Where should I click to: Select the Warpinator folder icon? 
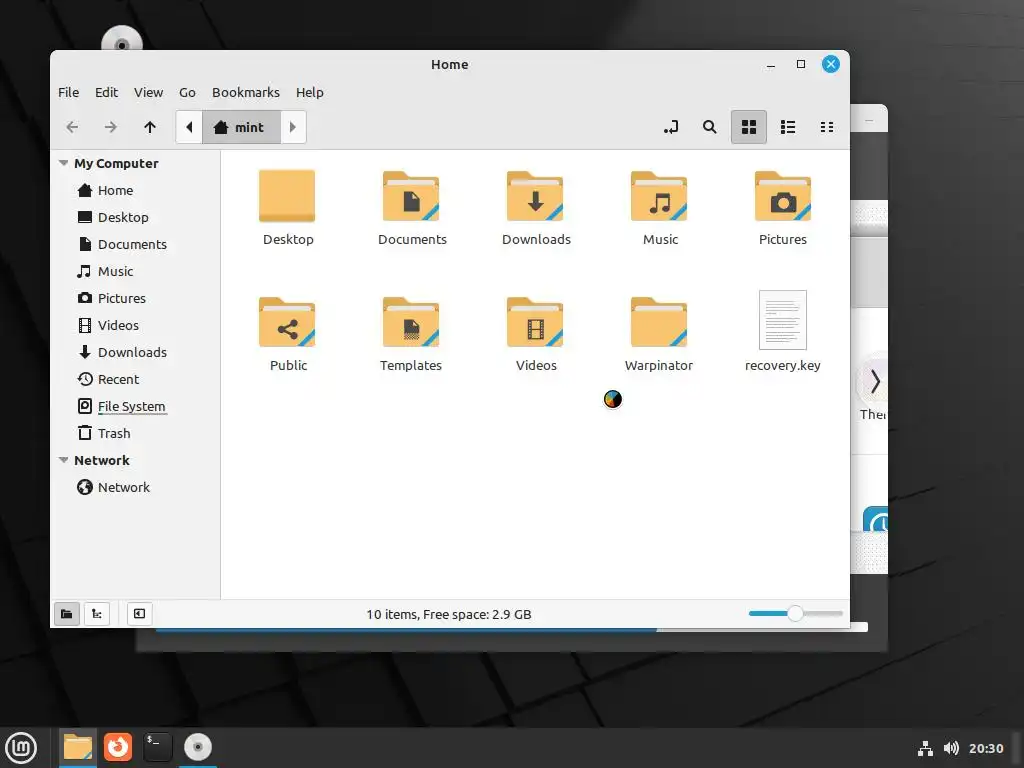660,322
